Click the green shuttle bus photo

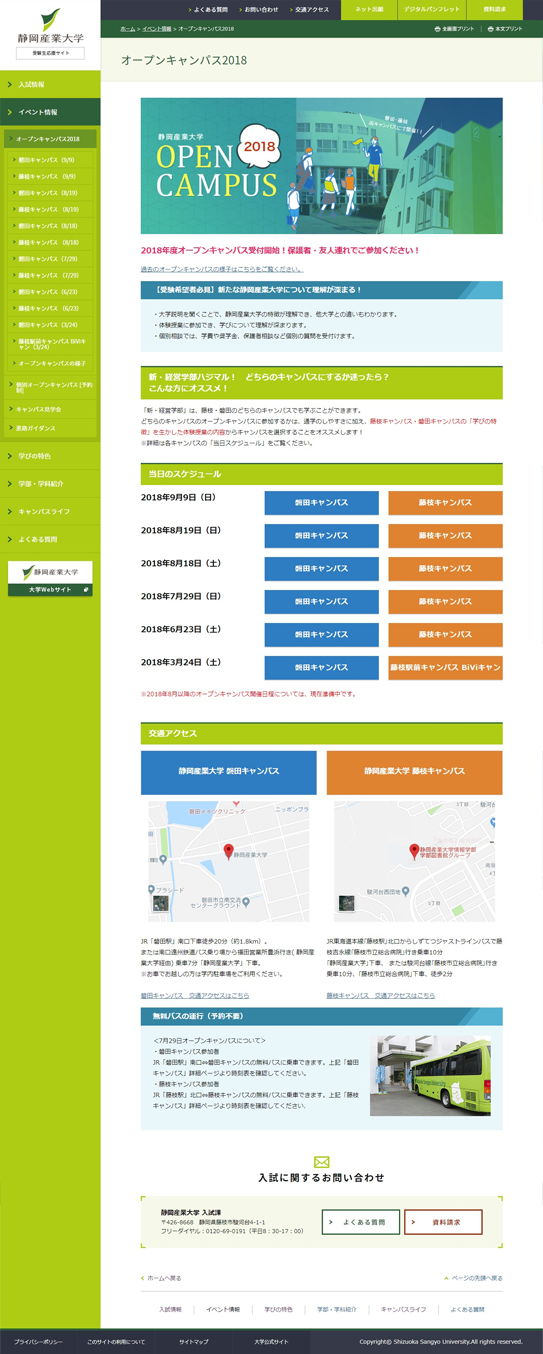[x=430, y=1075]
